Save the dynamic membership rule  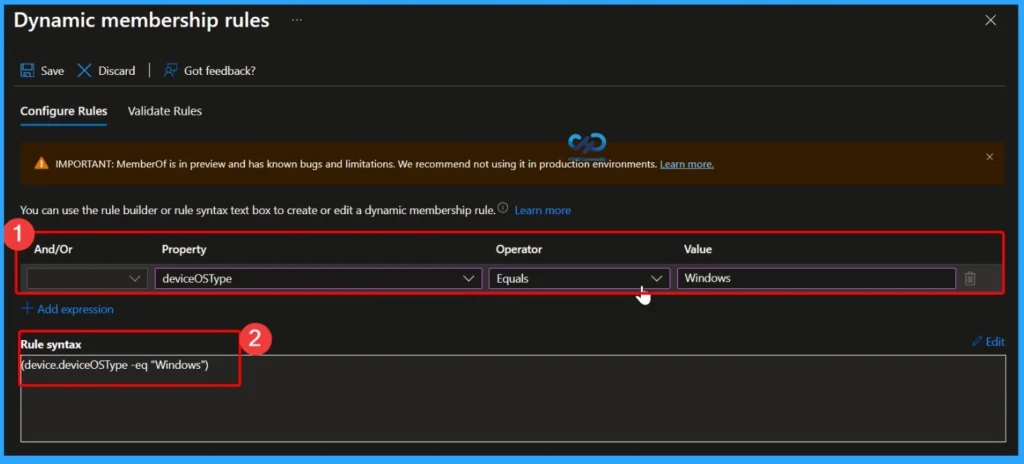42,71
